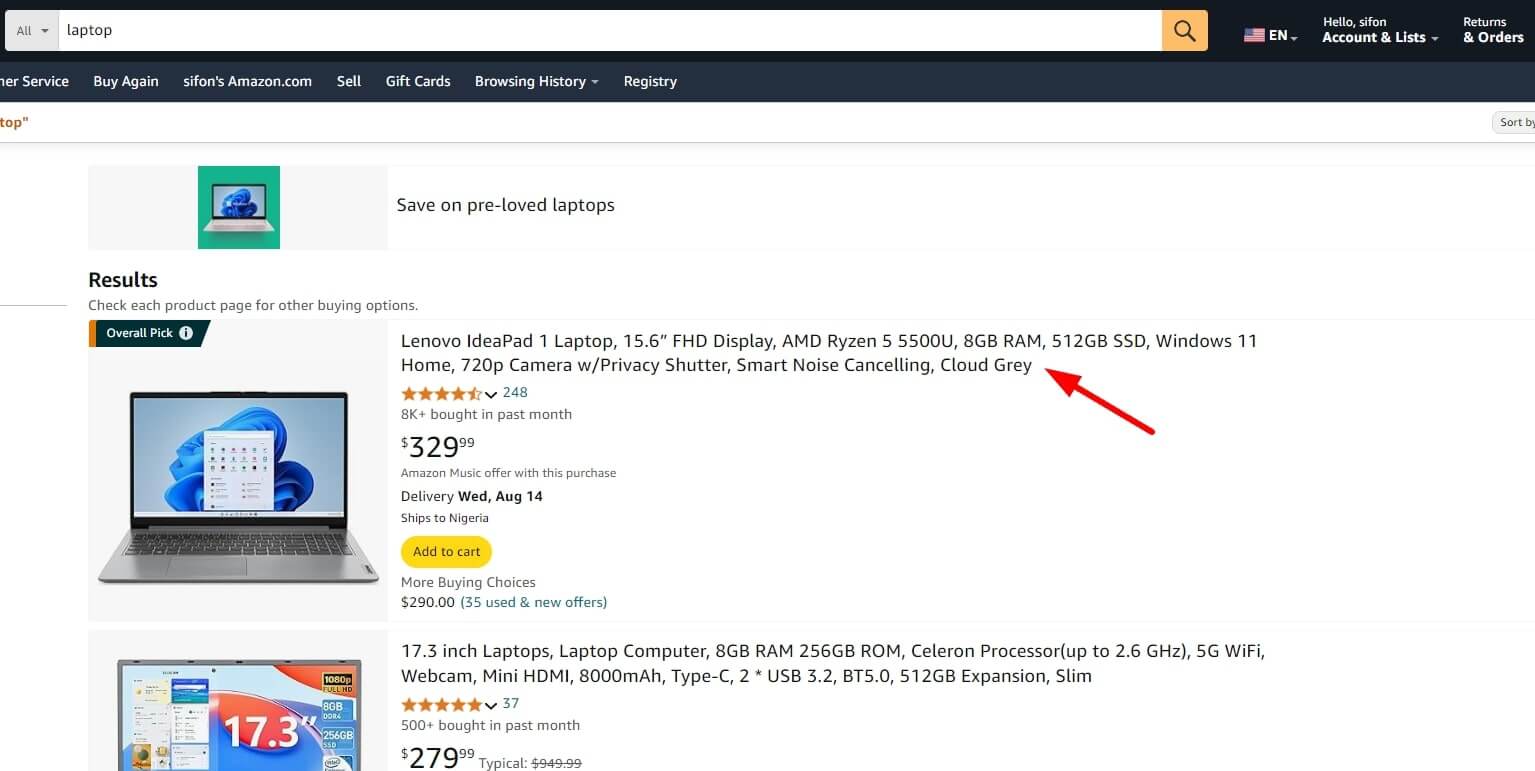1535x771 pixels.
Task: Click the 17.3 inch laptop star rating
Action: click(x=442, y=705)
